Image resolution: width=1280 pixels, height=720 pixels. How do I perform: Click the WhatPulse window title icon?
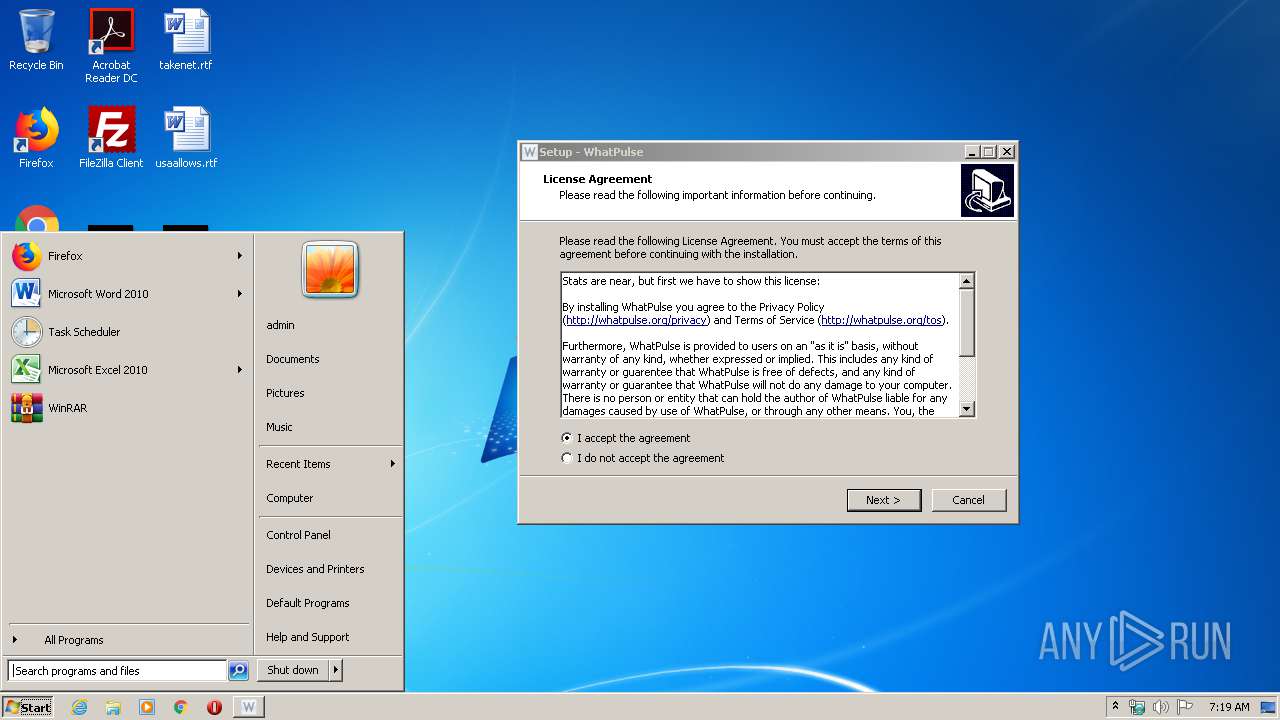tap(530, 152)
